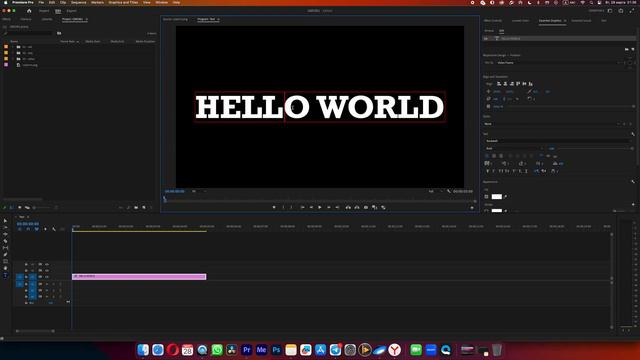
Task: Left align text in the Text section
Action: tap(487, 156)
